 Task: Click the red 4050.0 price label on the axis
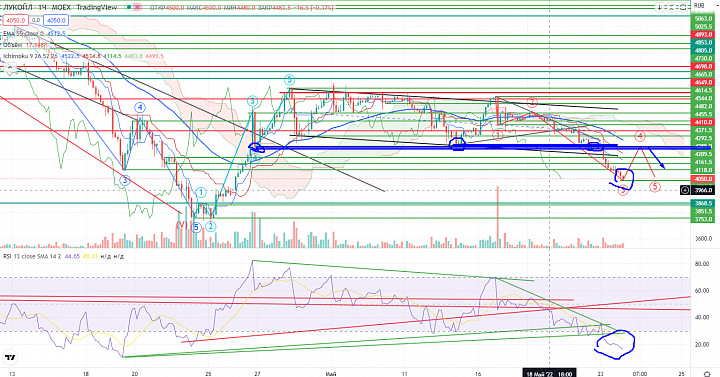coord(703,179)
